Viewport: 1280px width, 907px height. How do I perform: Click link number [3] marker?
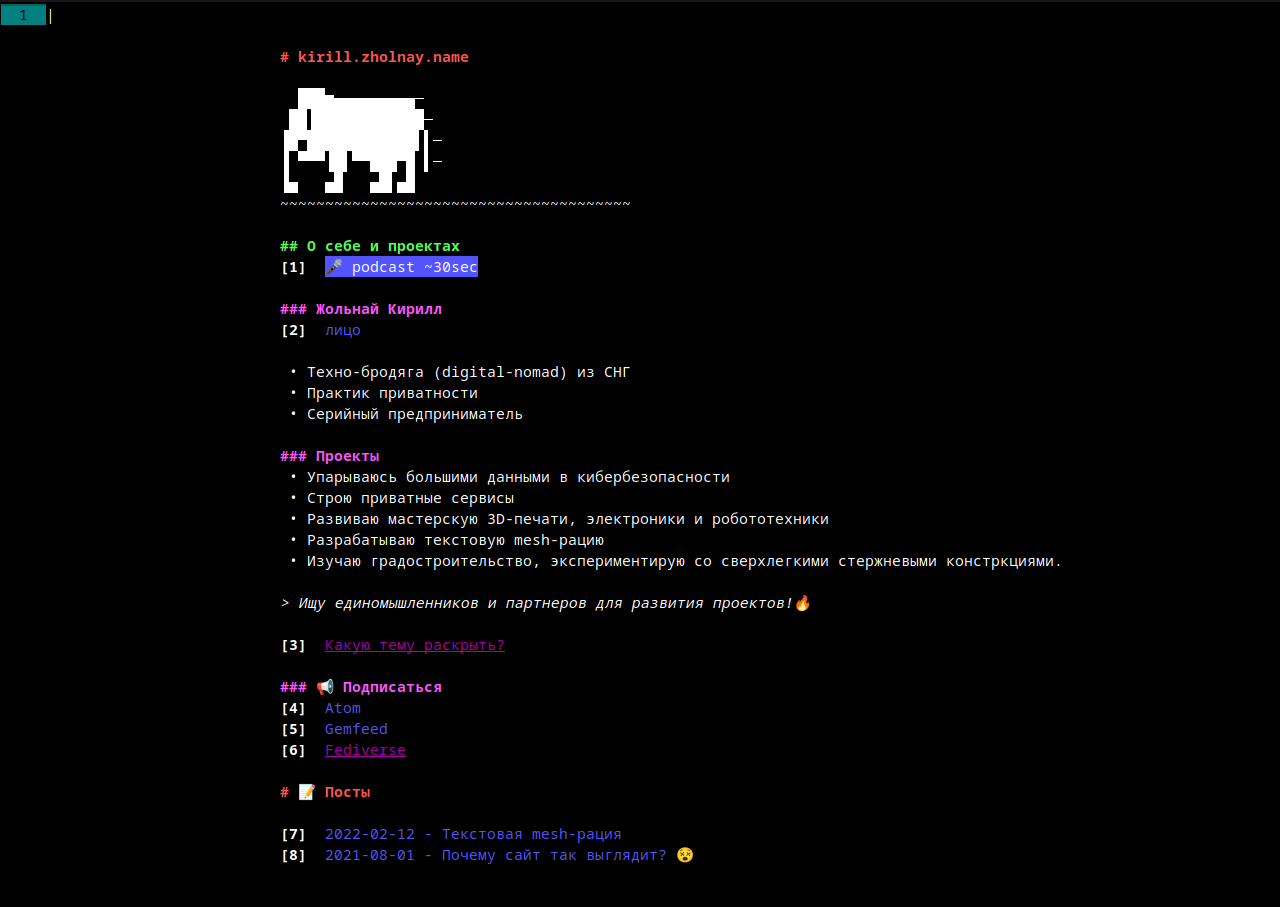(293, 645)
